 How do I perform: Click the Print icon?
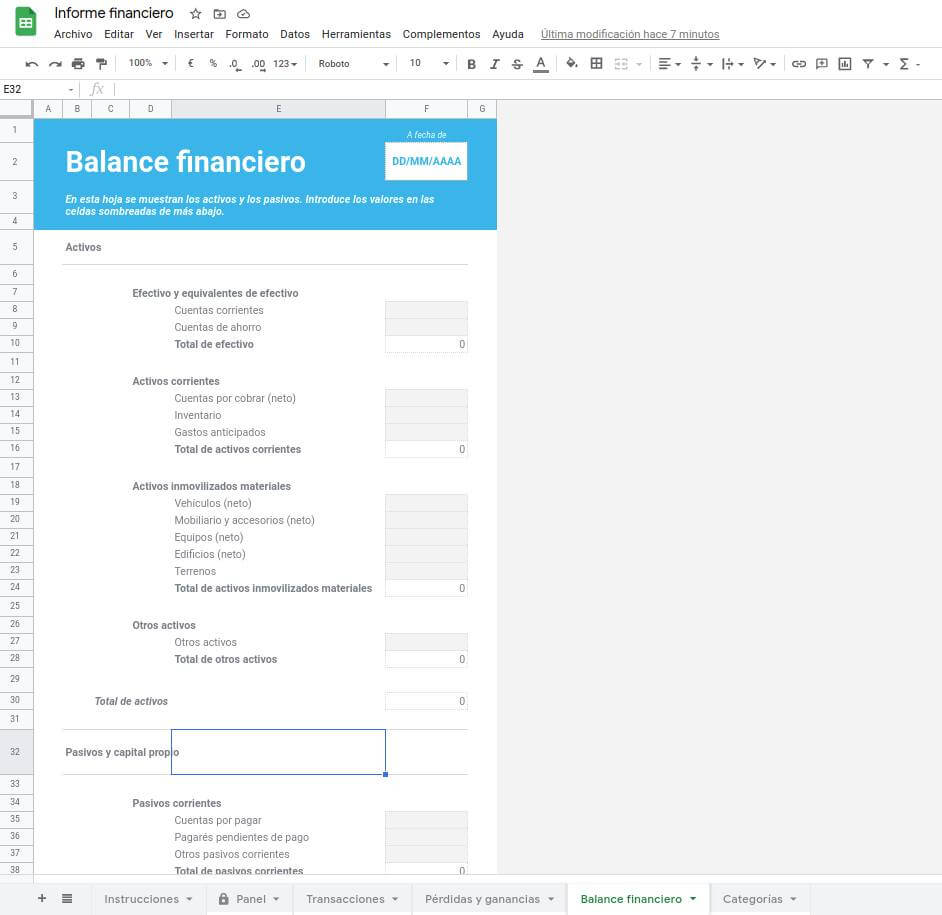click(x=78, y=63)
